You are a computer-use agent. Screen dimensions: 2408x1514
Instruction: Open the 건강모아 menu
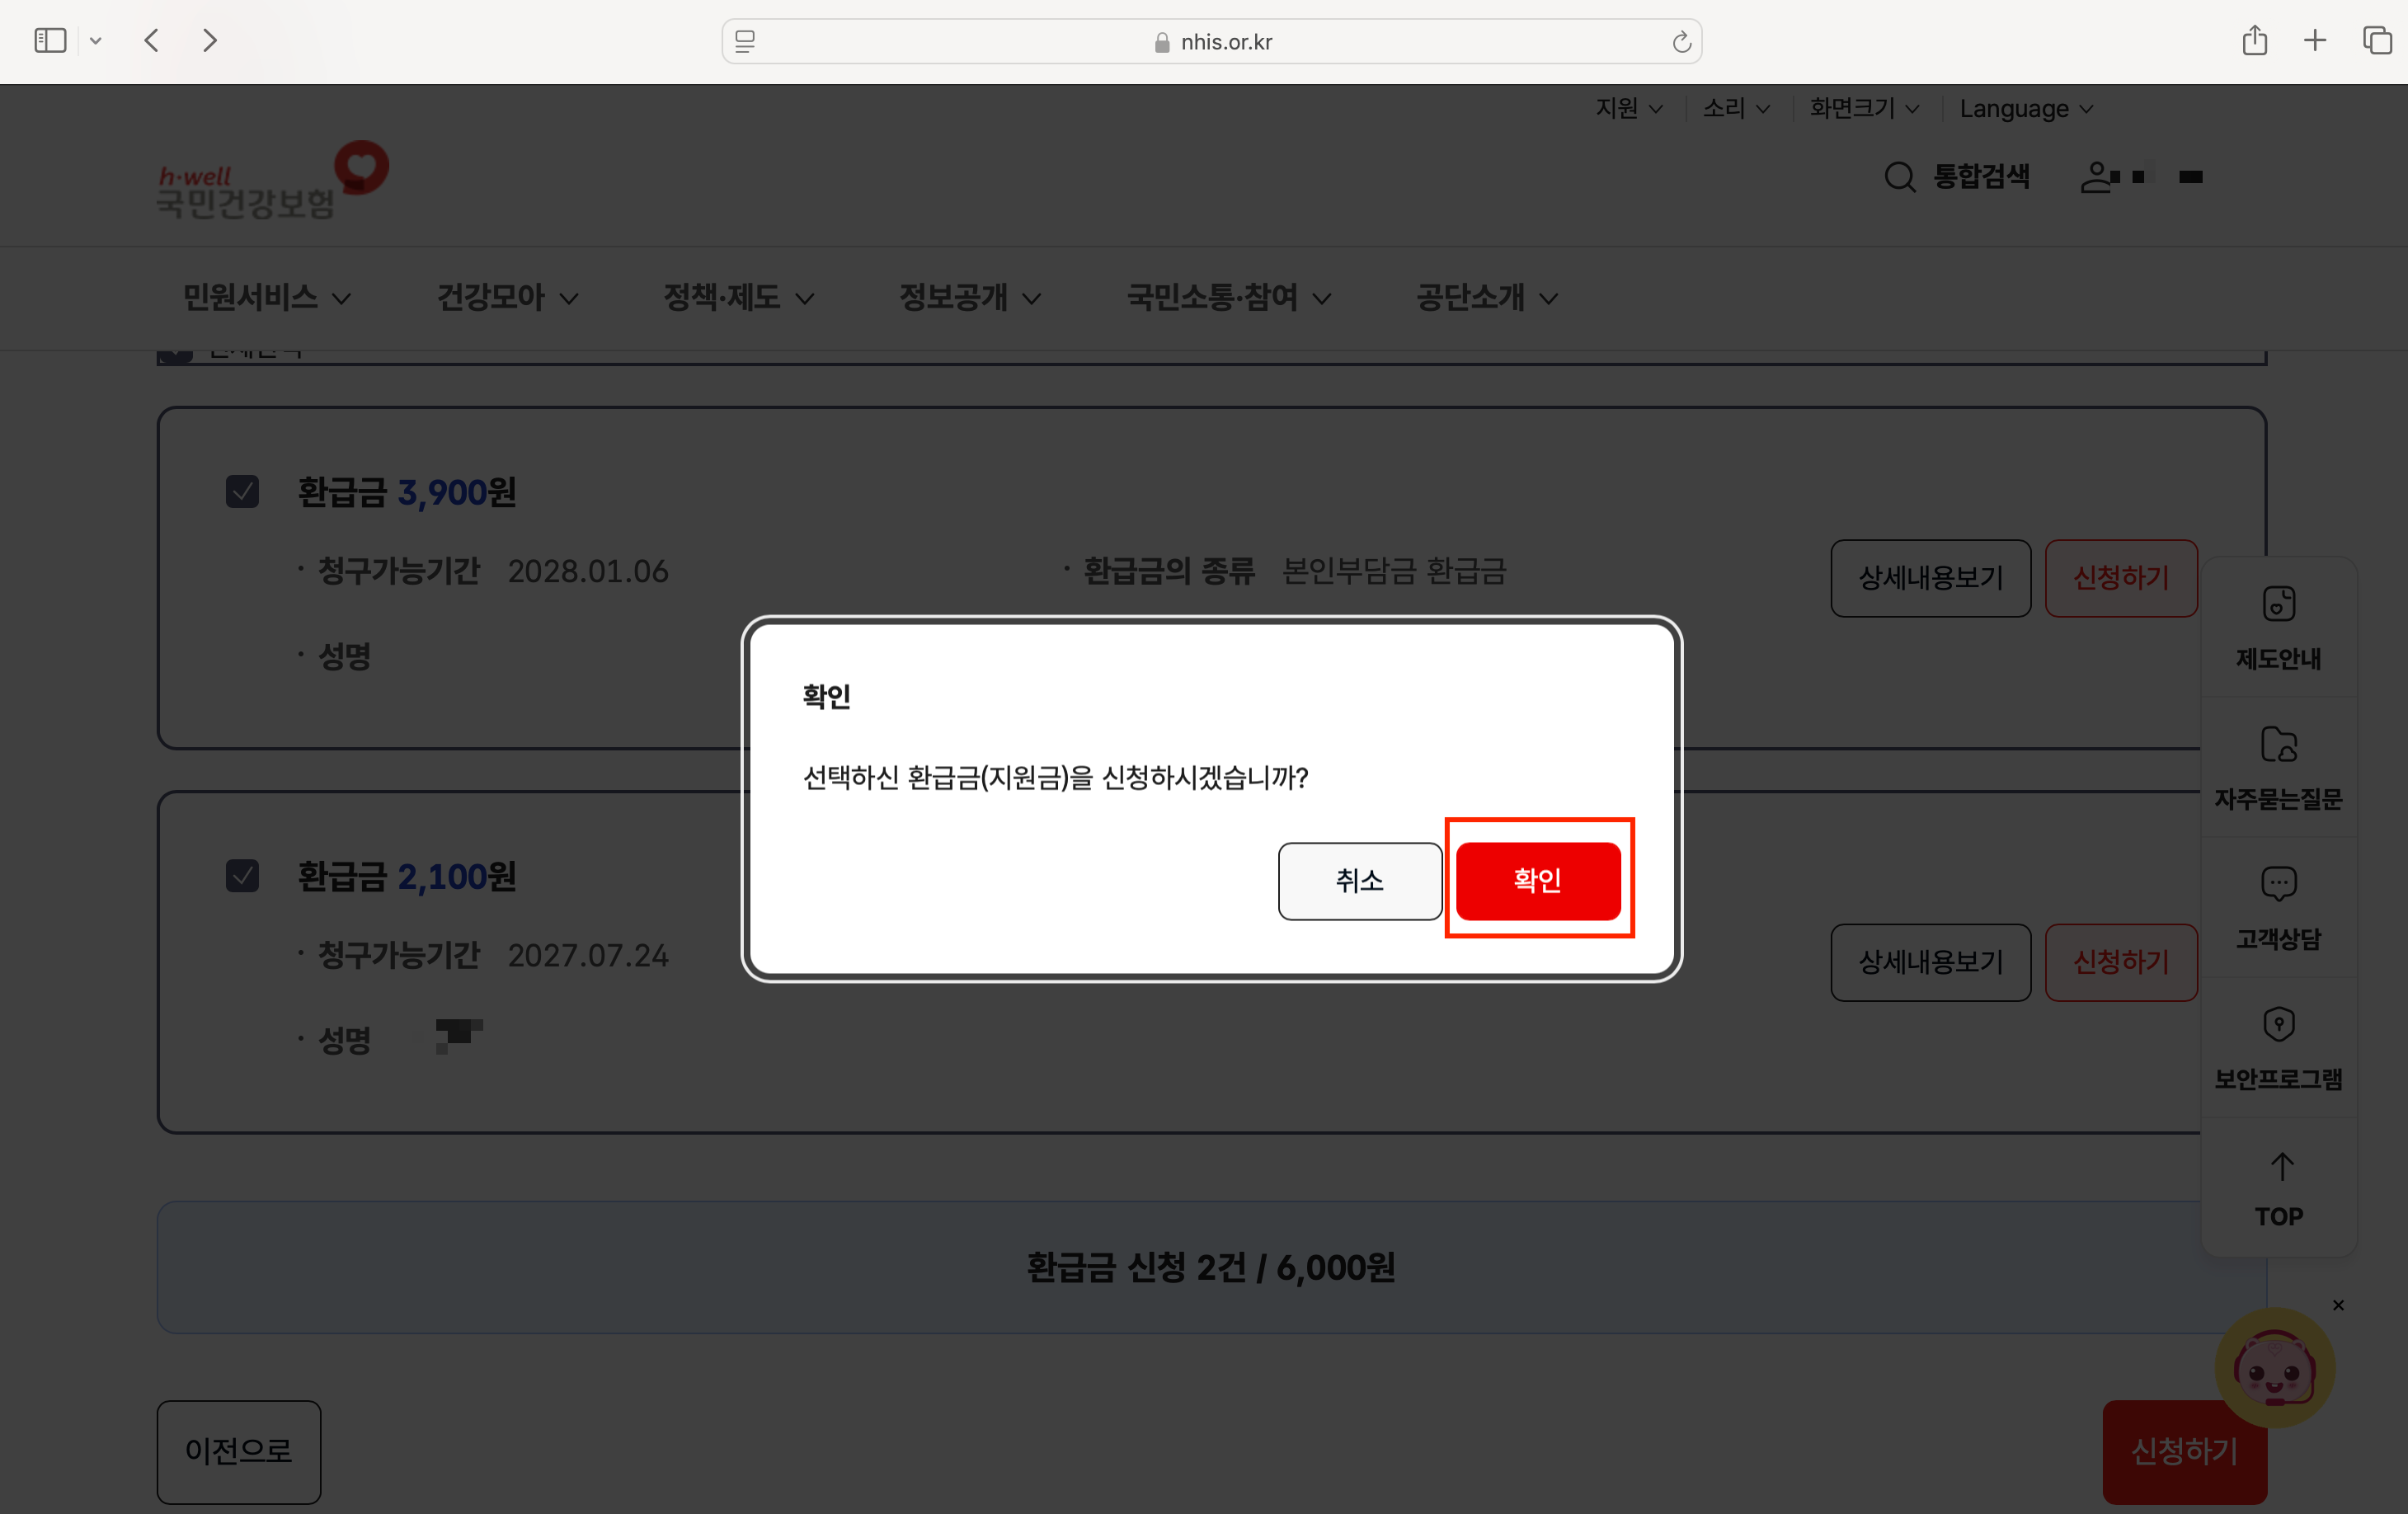(507, 297)
